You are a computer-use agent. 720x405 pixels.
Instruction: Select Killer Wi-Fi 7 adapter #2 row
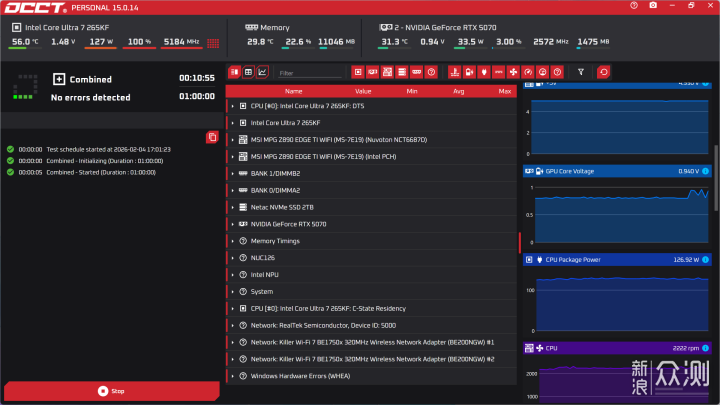371,359
